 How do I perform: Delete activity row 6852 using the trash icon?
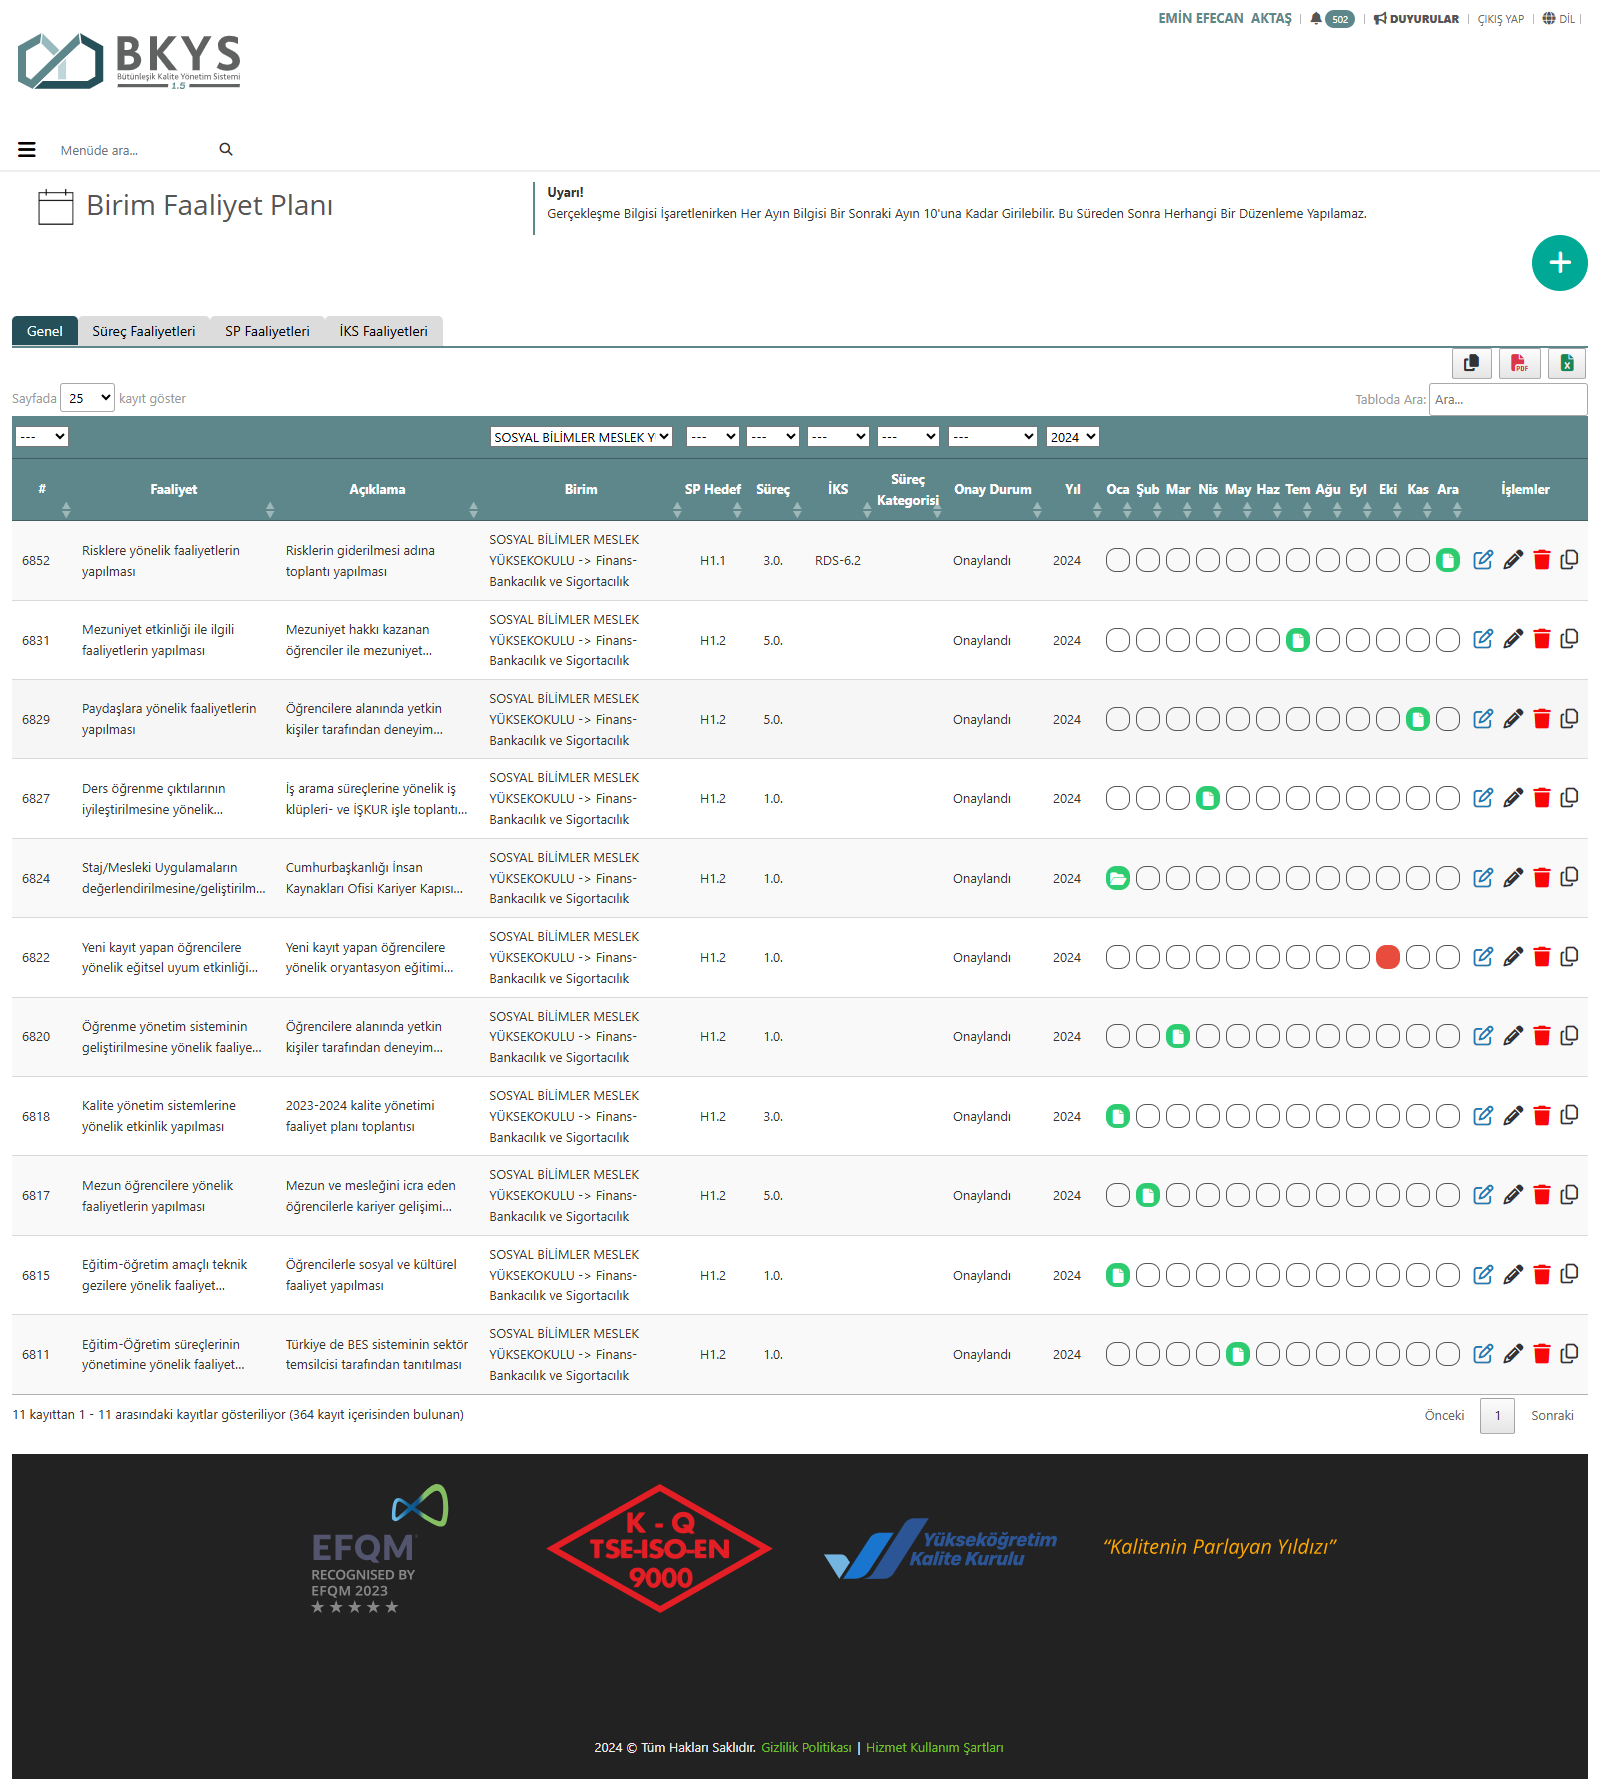[x=1541, y=560]
